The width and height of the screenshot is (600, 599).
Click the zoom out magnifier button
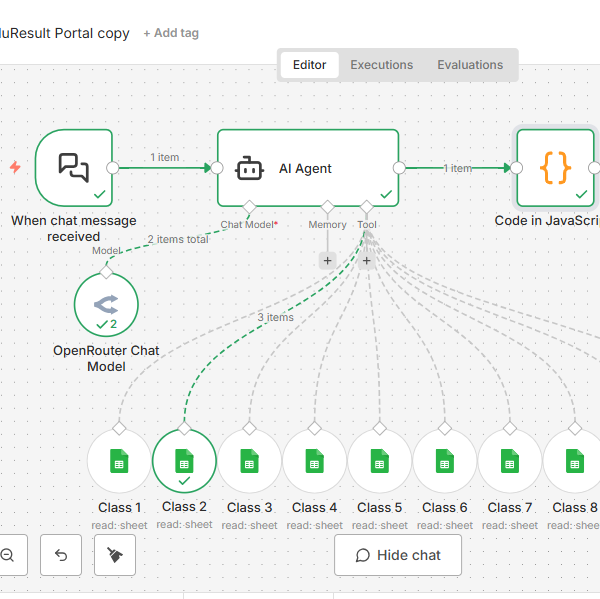pyautogui.click(x=11, y=555)
